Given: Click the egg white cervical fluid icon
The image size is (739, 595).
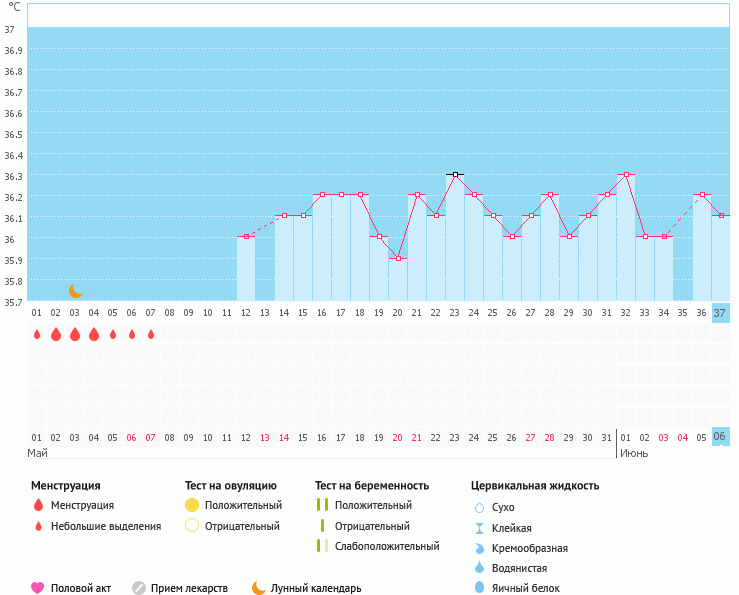Looking at the screenshot, I should [479, 588].
